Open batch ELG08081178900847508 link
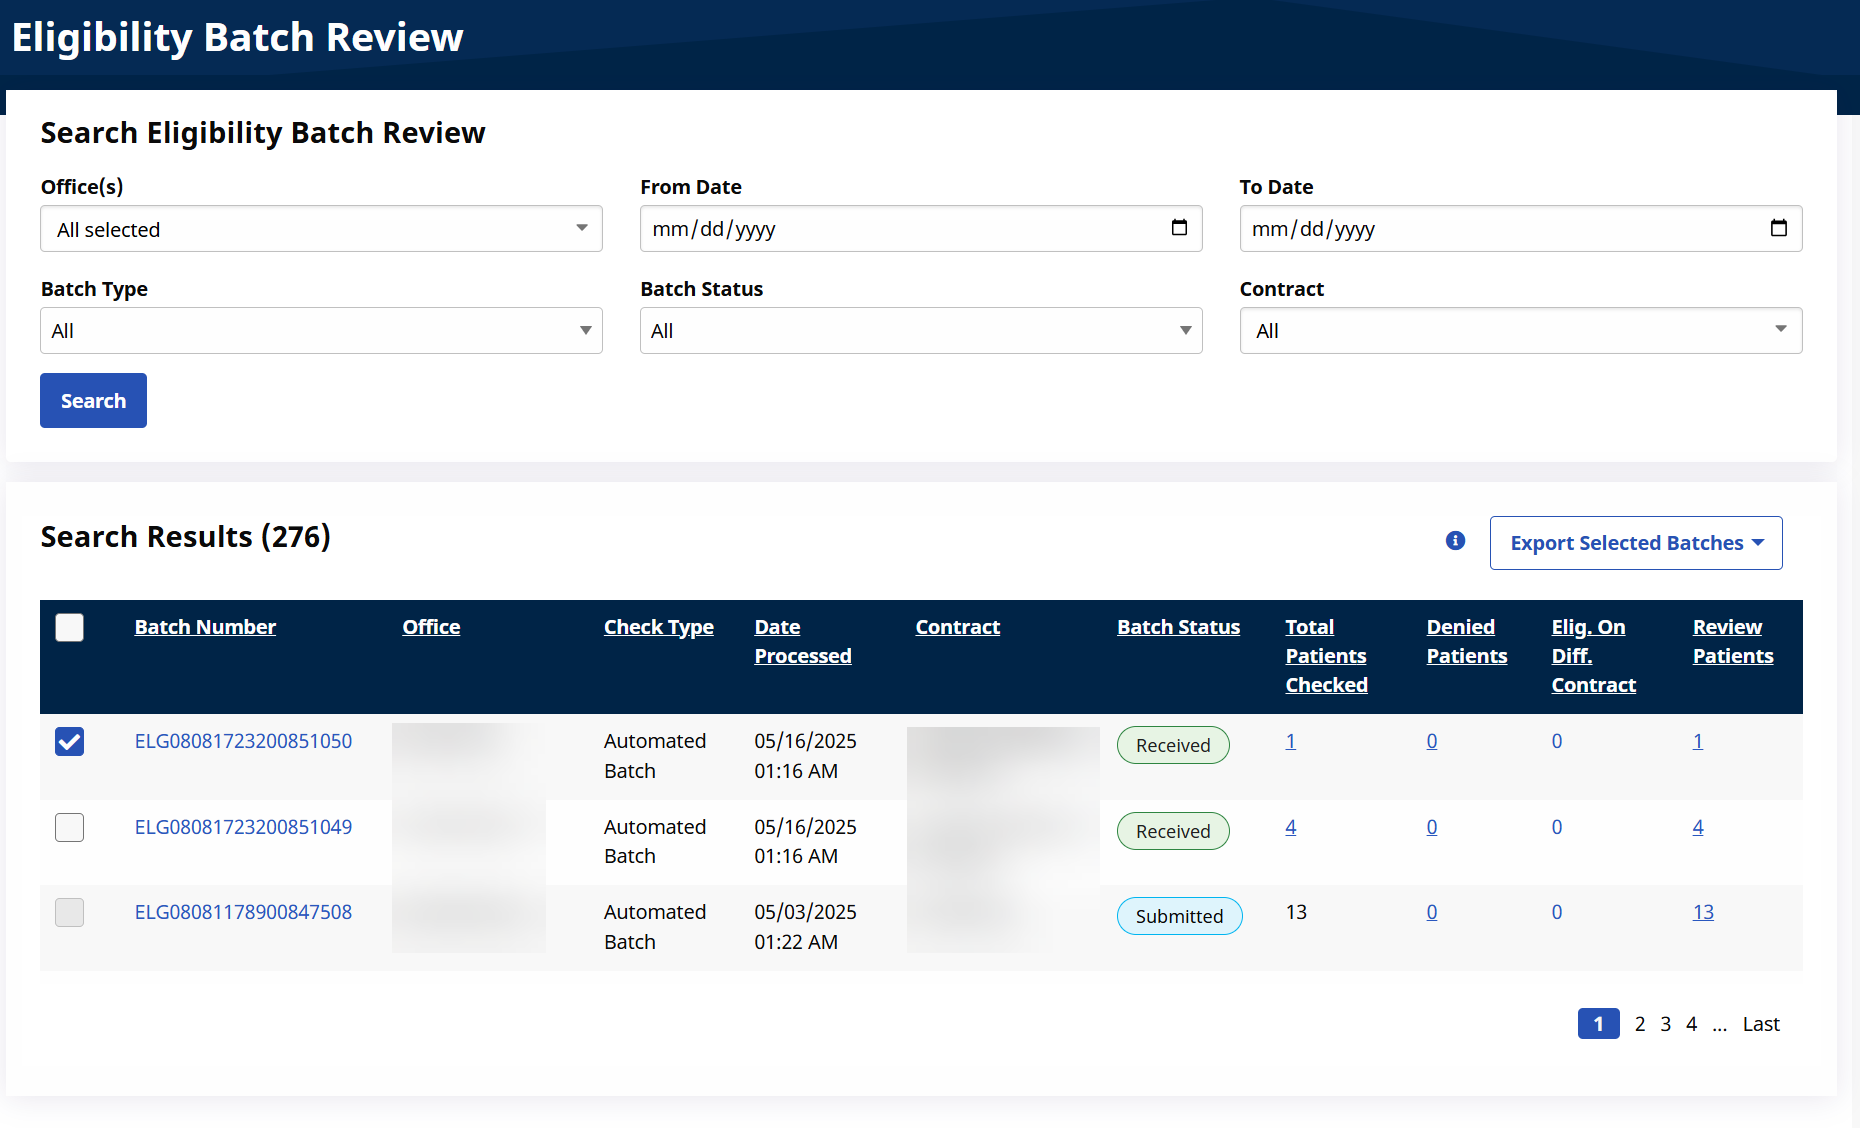The height and width of the screenshot is (1128, 1860). point(243,912)
